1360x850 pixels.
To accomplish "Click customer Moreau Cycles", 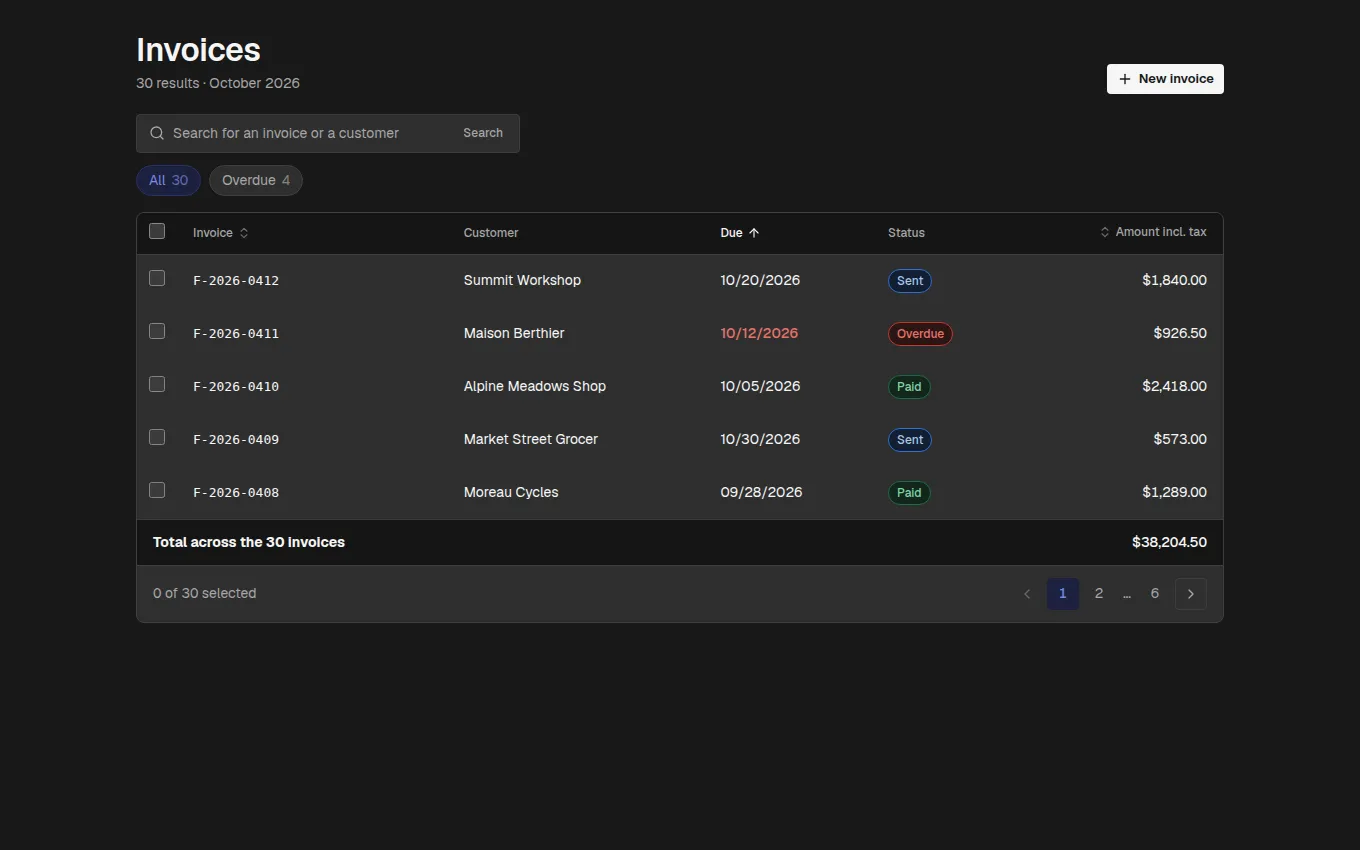I will pos(511,492).
